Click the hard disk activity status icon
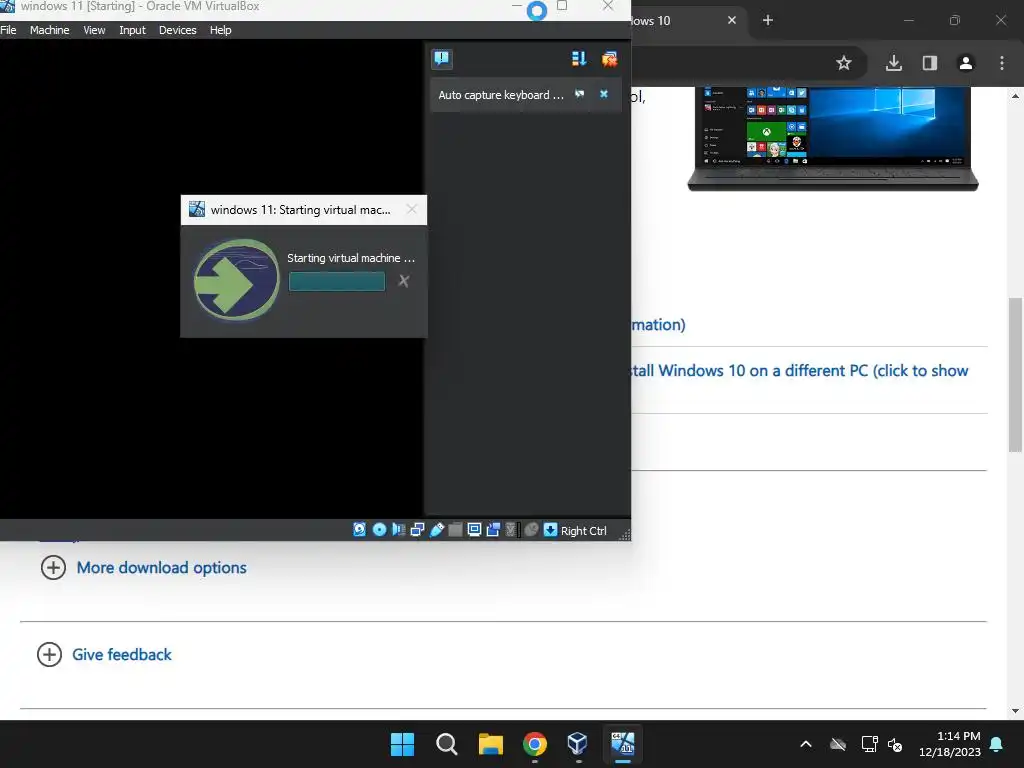1024x768 pixels. [x=359, y=530]
